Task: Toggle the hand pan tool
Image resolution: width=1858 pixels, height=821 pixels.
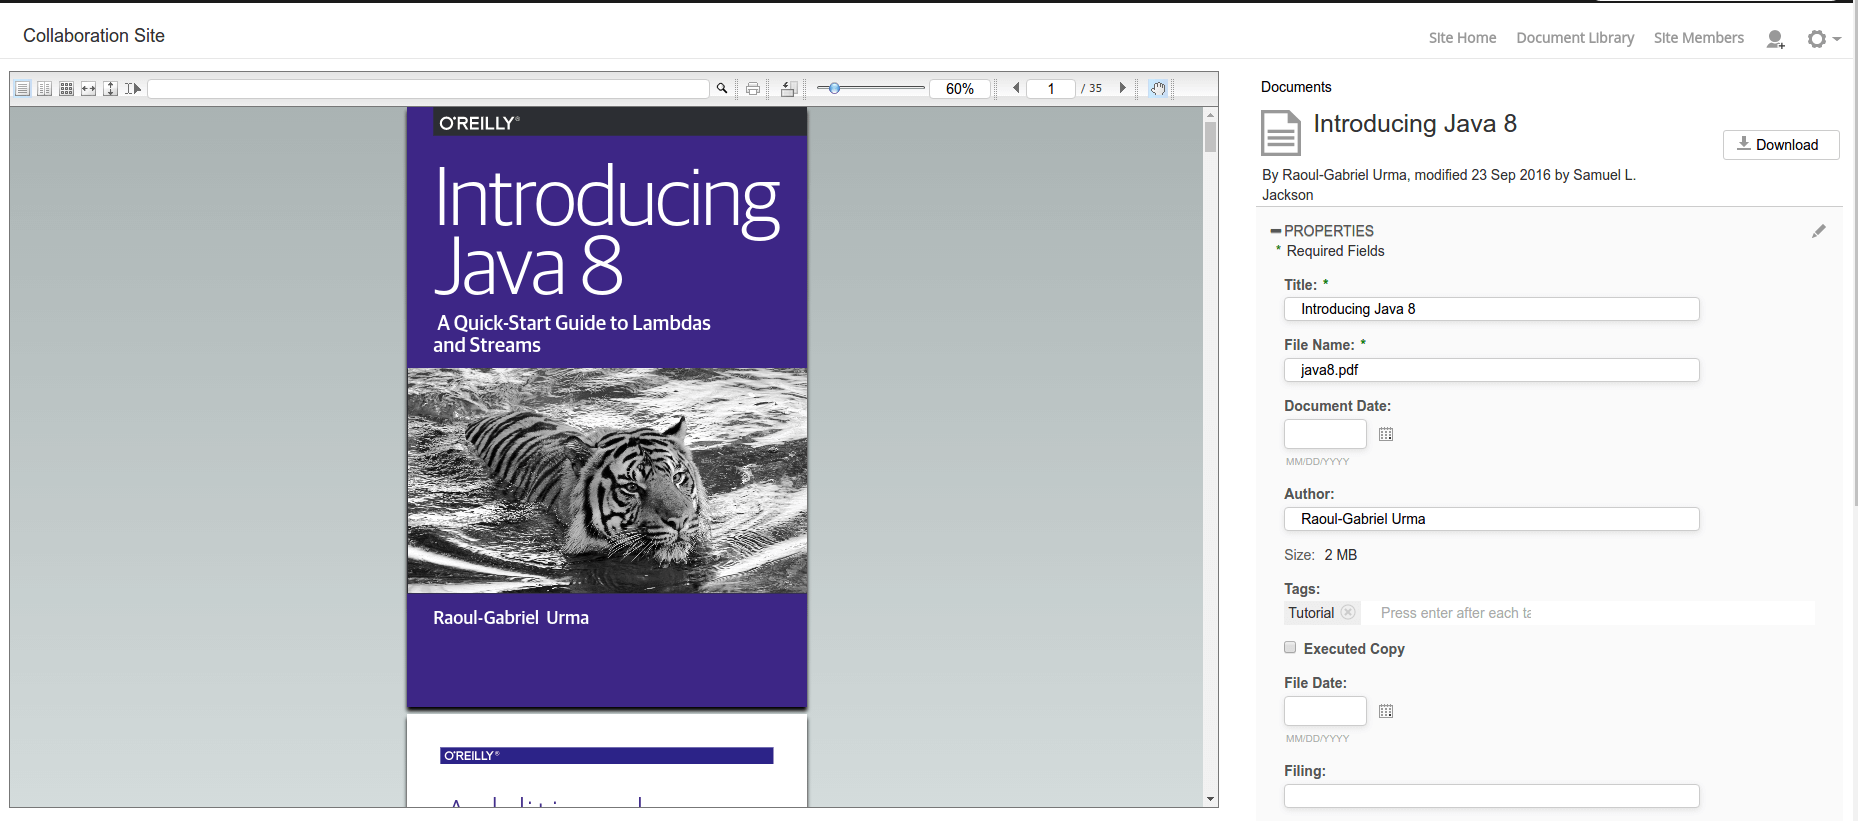Action: point(1158,89)
